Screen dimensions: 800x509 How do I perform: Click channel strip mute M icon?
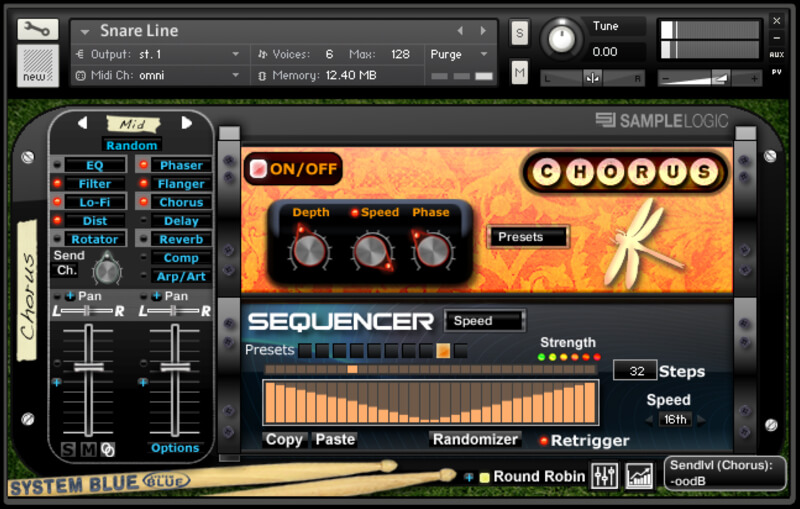pos(88,449)
